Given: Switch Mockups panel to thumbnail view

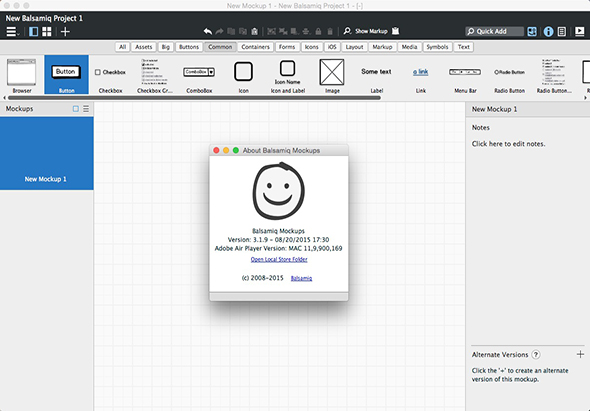Looking at the screenshot, I should 76,109.
